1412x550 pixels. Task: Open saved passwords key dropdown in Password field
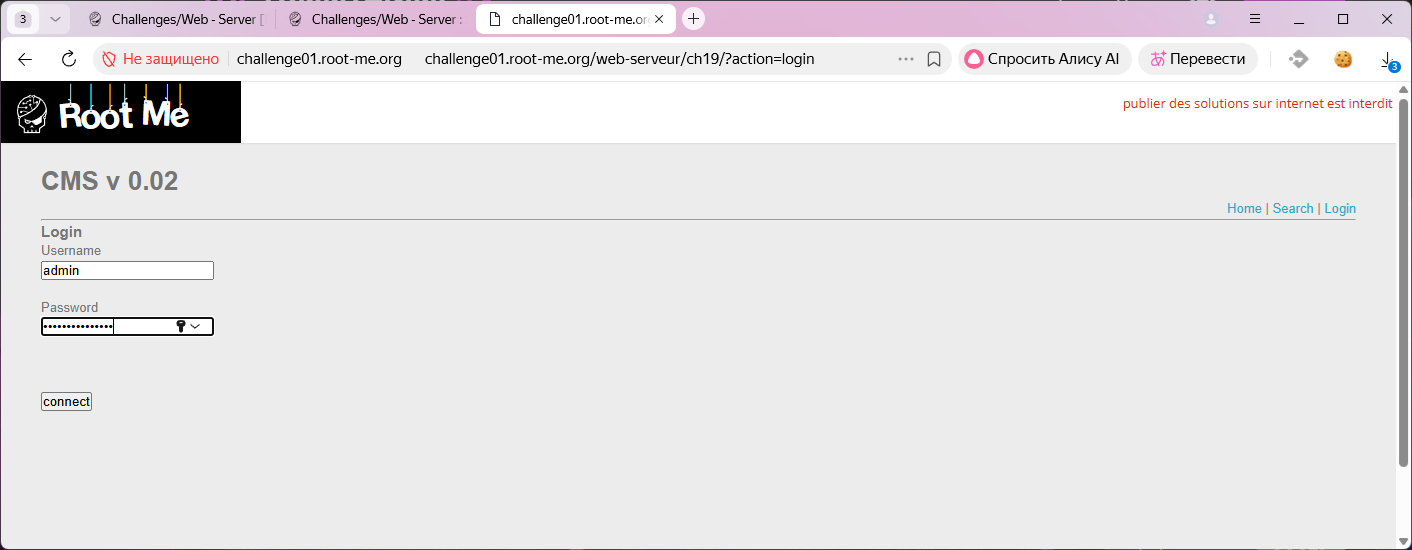click(x=188, y=326)
